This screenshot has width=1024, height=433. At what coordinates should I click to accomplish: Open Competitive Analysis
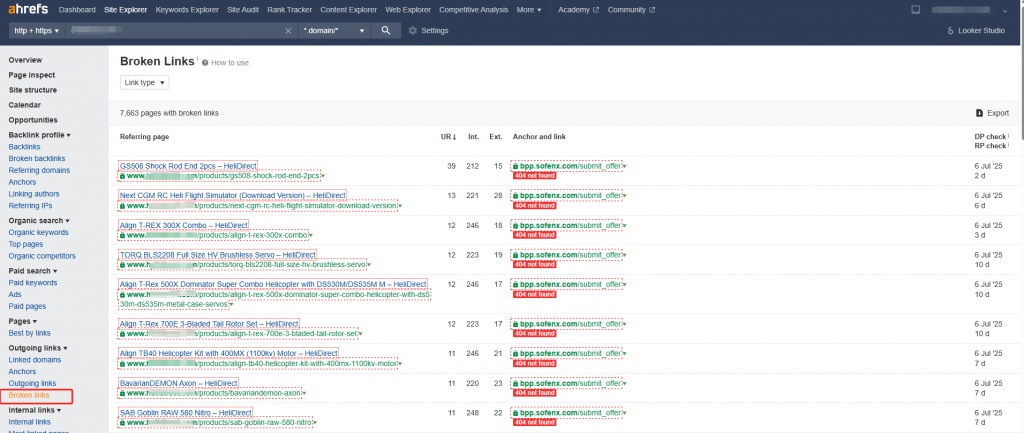(473, 10)
